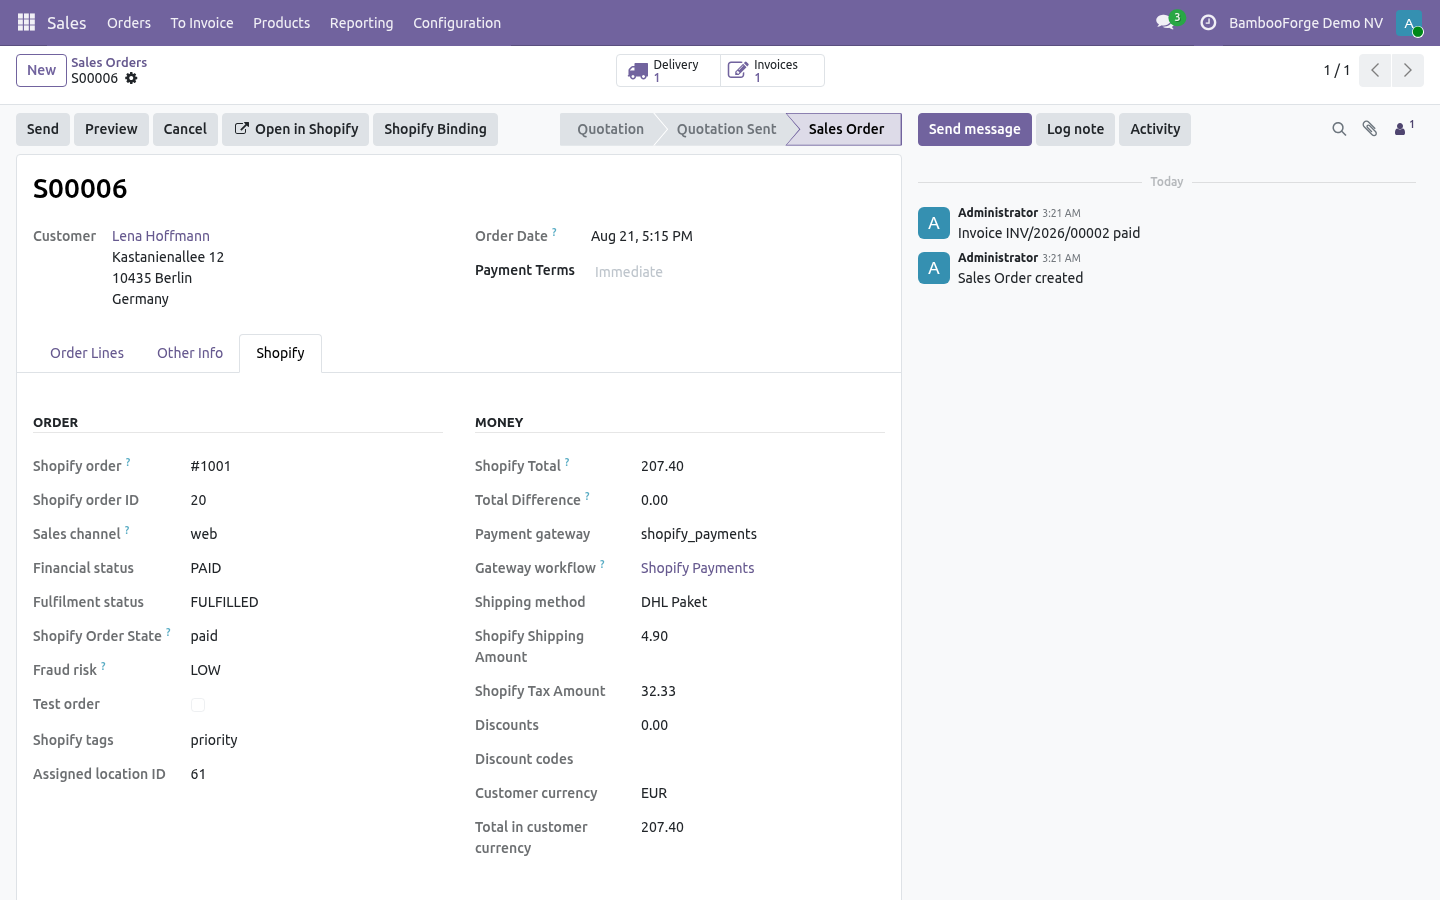Viewport: 1440px width, 900px height.
Task: Search messages with the magnifier icon
Action: [1339, 129]
